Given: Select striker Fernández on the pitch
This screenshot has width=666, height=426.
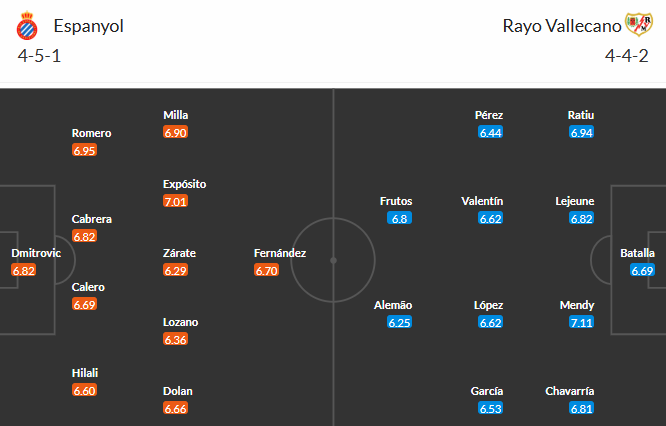Looking at the screenshot, I should tap(280, 253).
